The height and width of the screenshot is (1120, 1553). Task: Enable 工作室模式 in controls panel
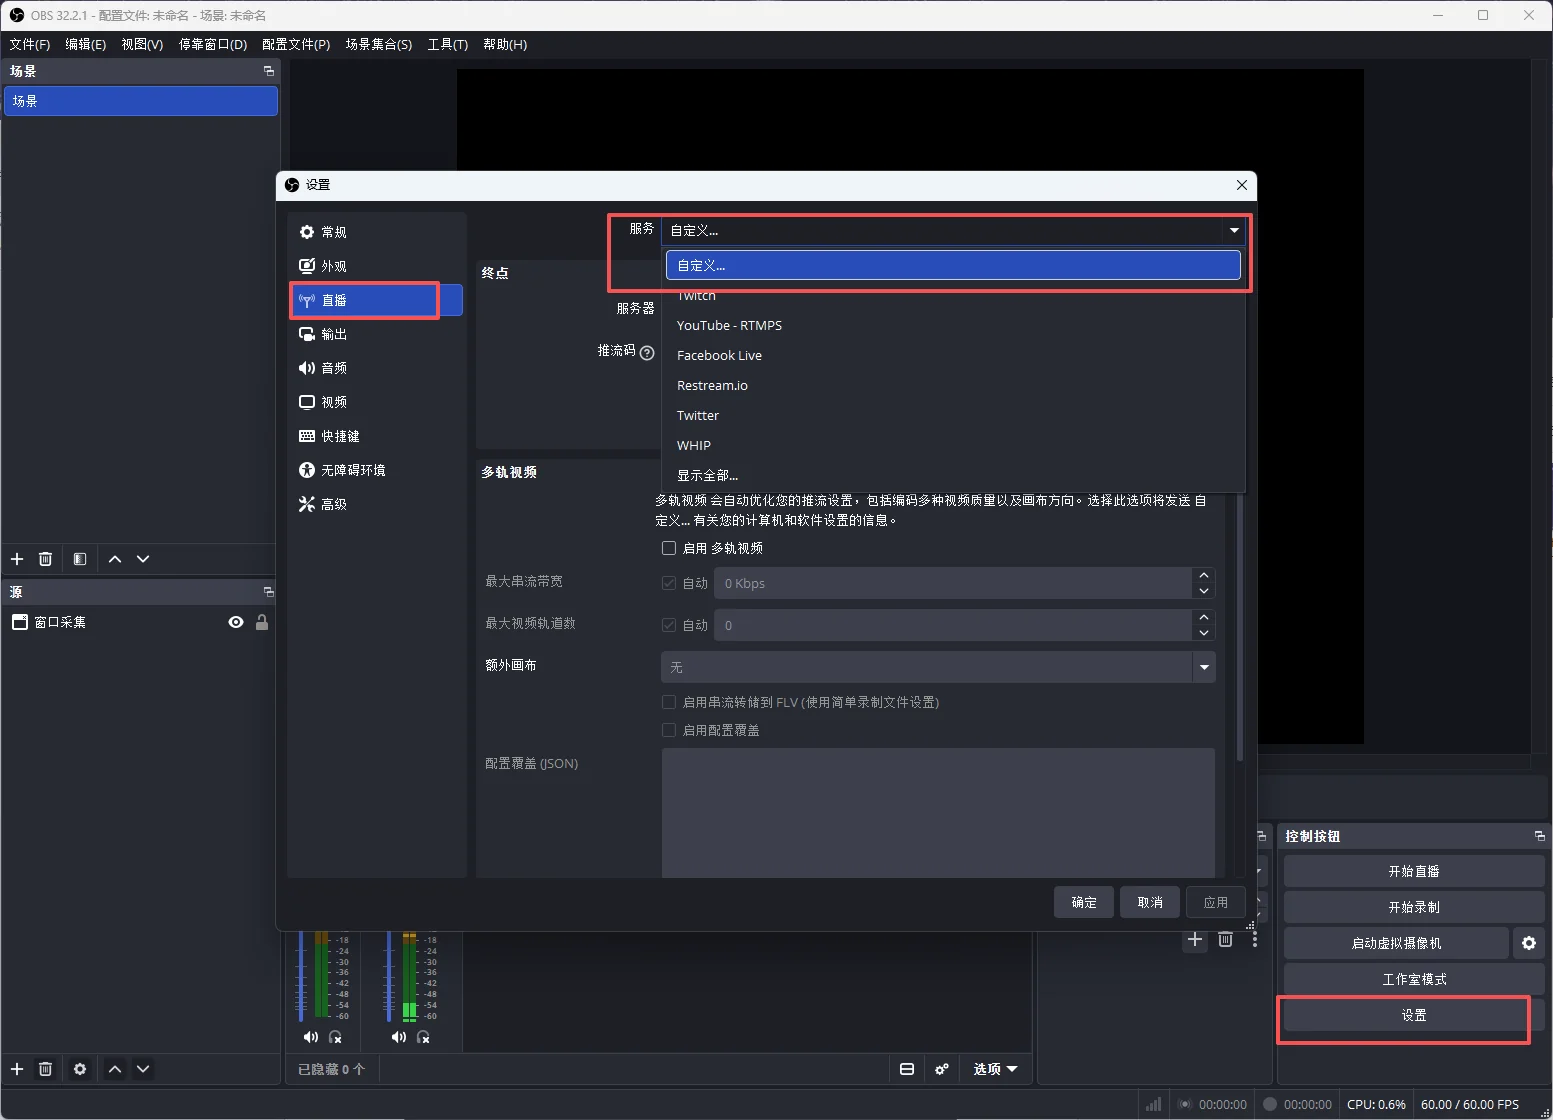point(1414,979)
